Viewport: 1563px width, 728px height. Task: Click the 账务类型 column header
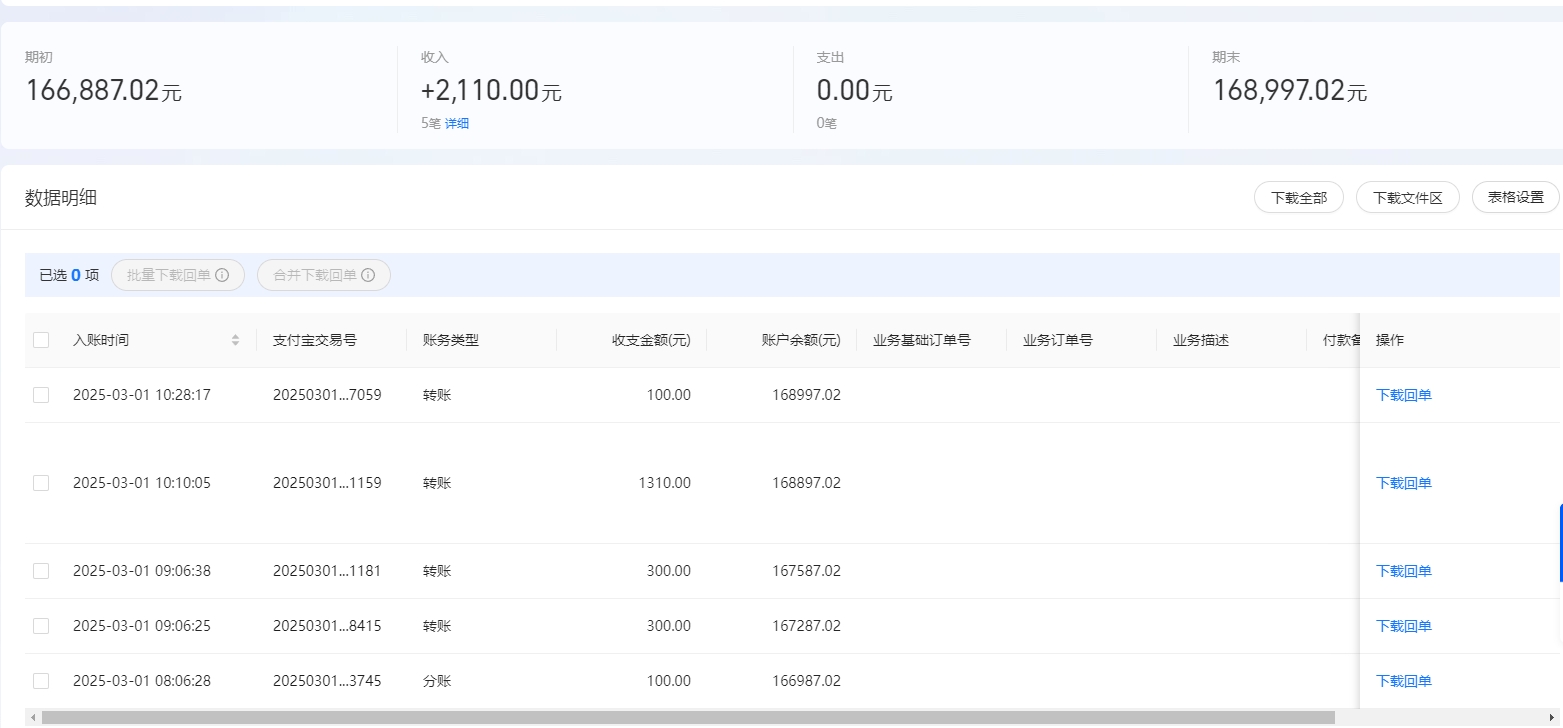coord(451,340)
